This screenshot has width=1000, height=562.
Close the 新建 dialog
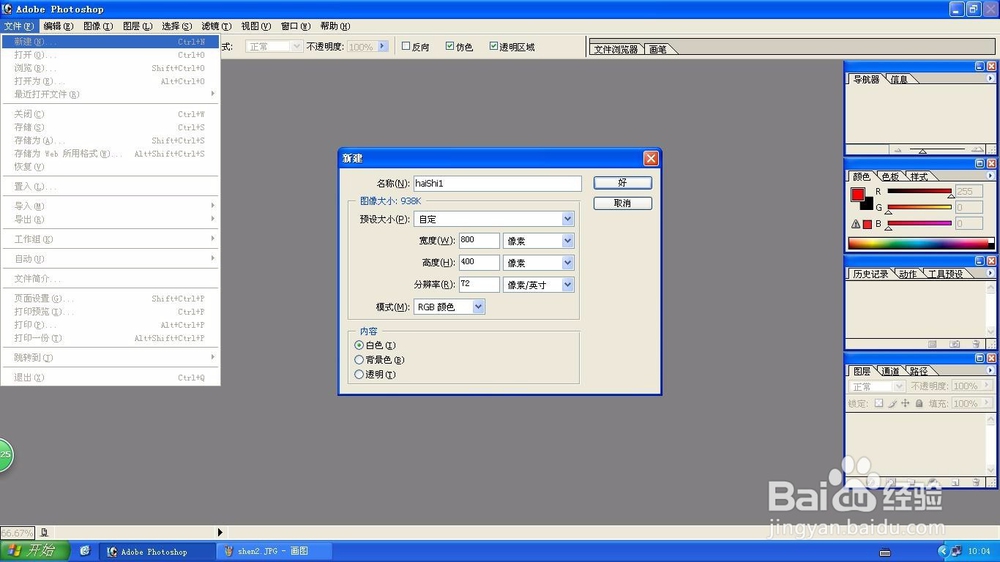coord(651,158)
